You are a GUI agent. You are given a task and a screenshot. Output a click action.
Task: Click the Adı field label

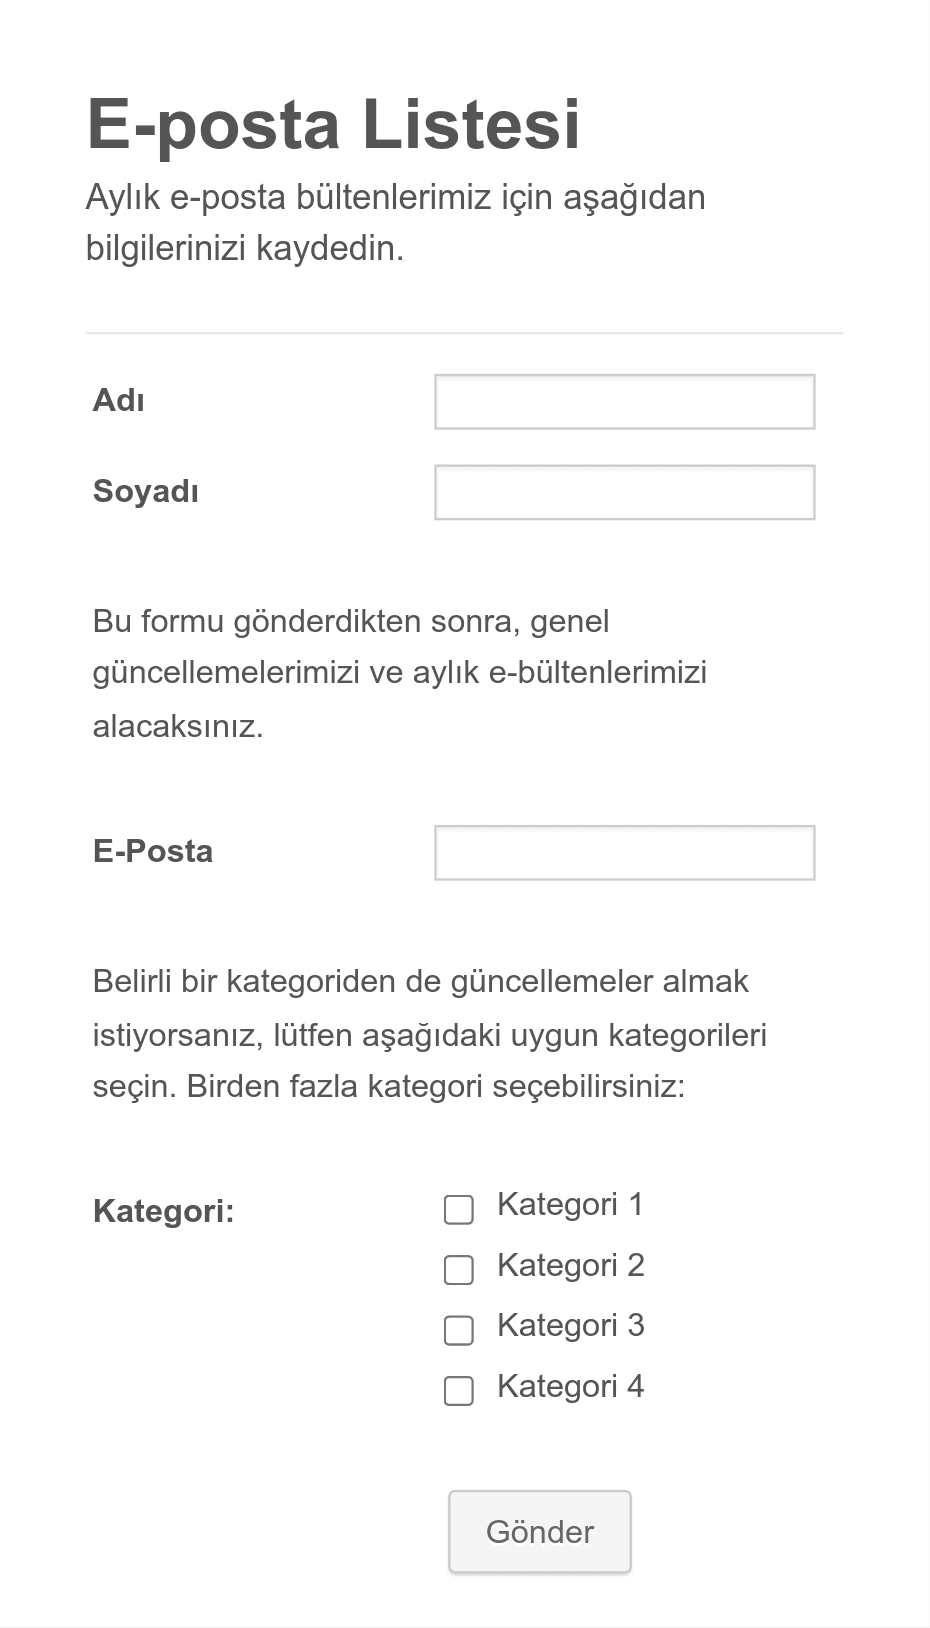(x=118, y=401)
